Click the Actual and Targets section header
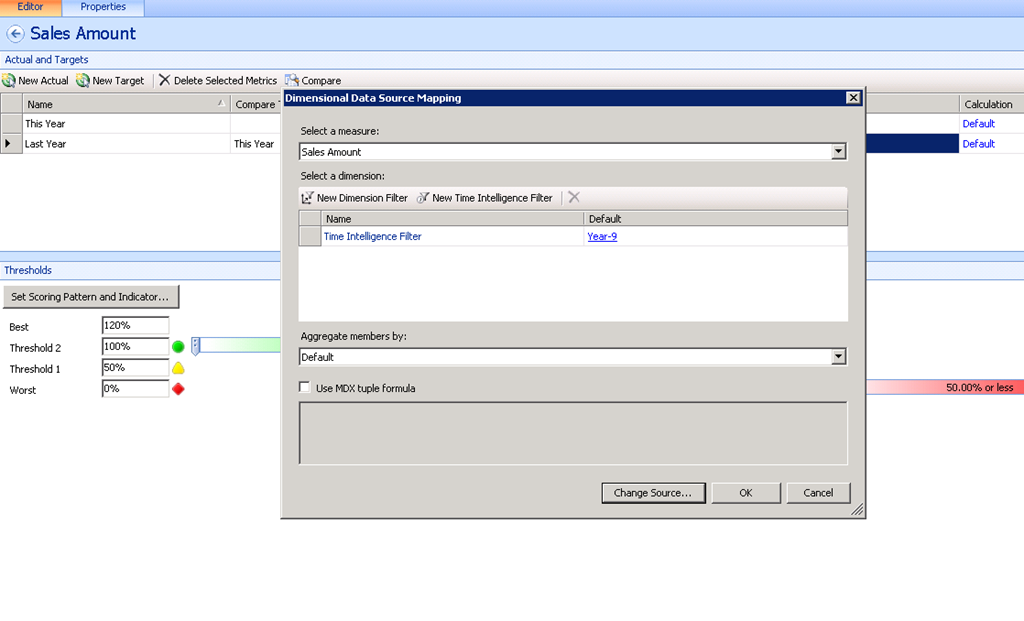 (x=46, y=59)
